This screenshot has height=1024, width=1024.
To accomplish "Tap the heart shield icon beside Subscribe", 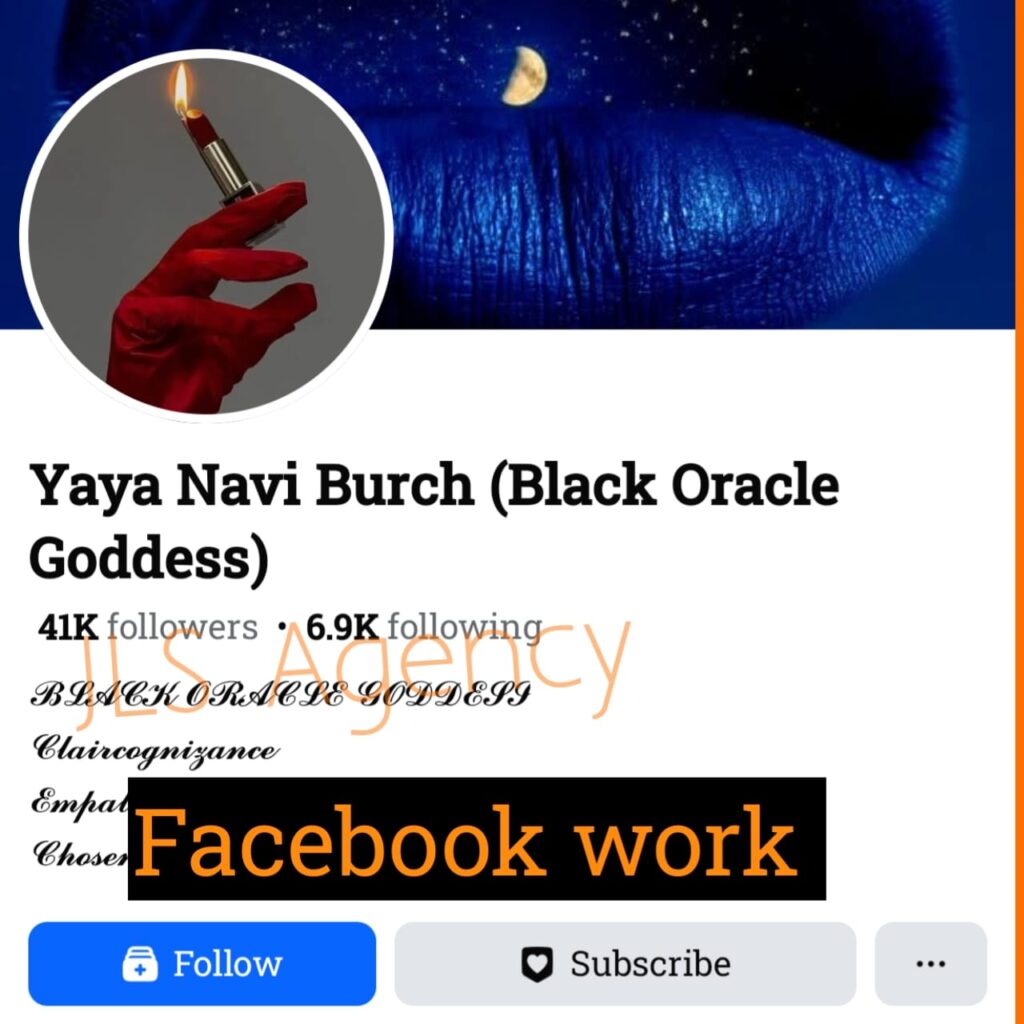I will (x=537, y=965).
